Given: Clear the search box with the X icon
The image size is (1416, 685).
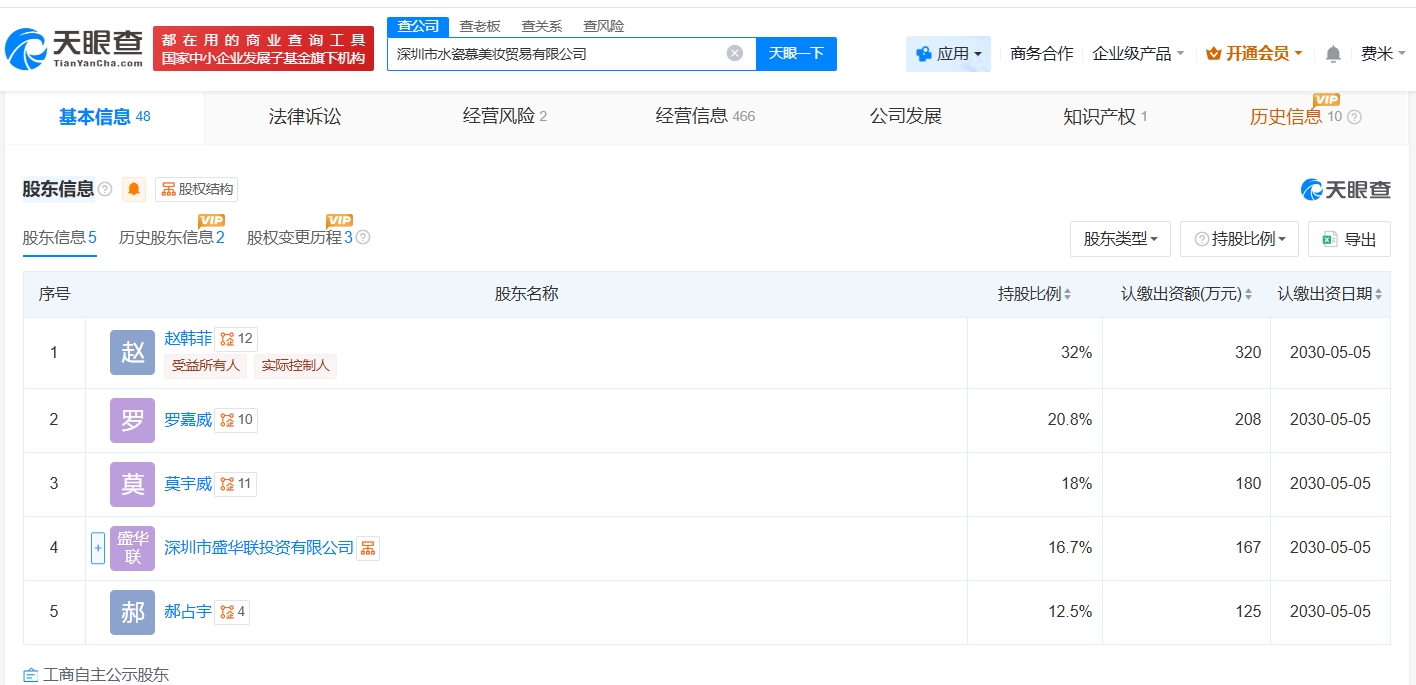Looking at the screenshot, I should pos(735,53).
